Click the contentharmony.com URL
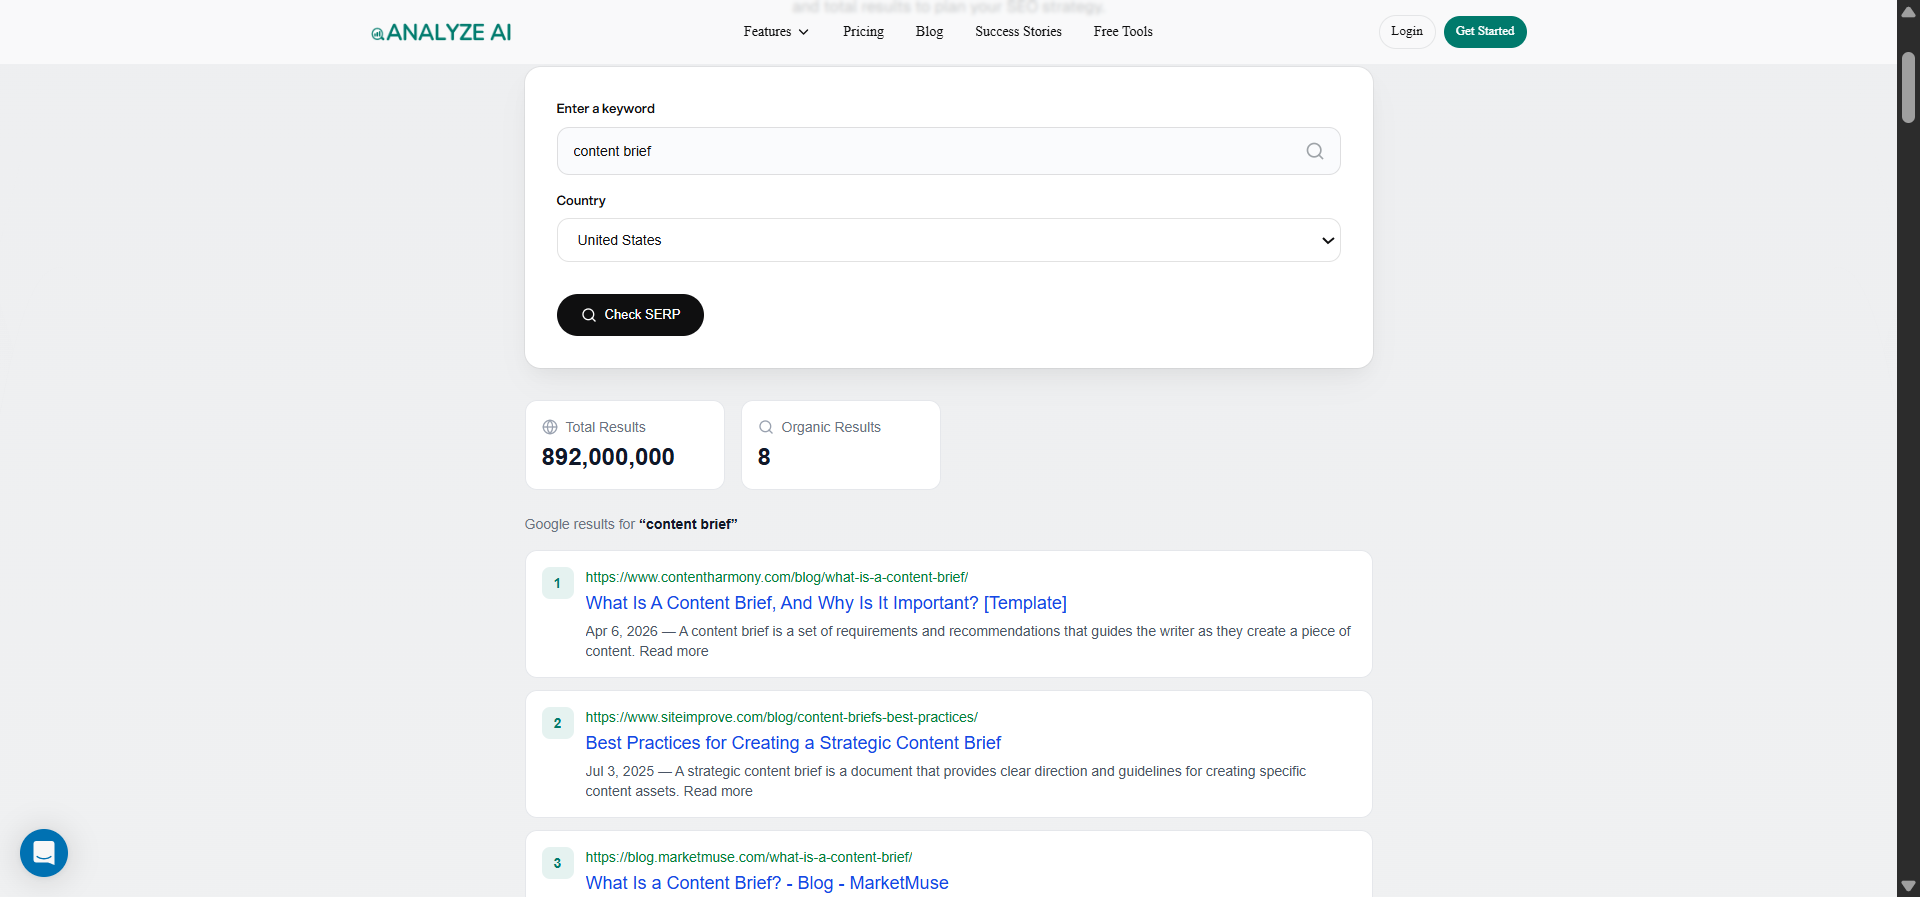1920x897 pixels. [x=777, y=577]
